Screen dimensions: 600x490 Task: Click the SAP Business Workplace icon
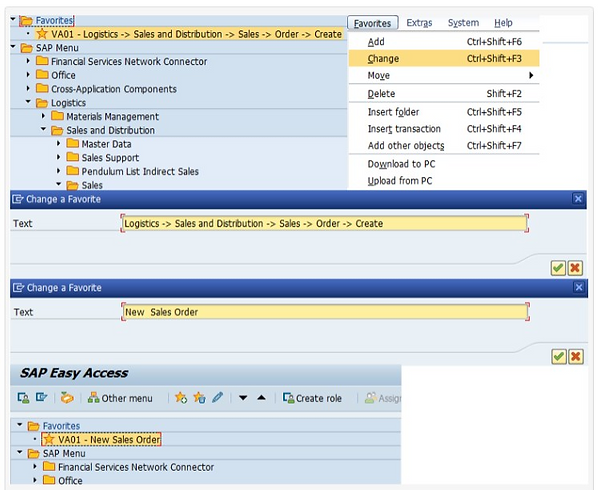[67, 398]
